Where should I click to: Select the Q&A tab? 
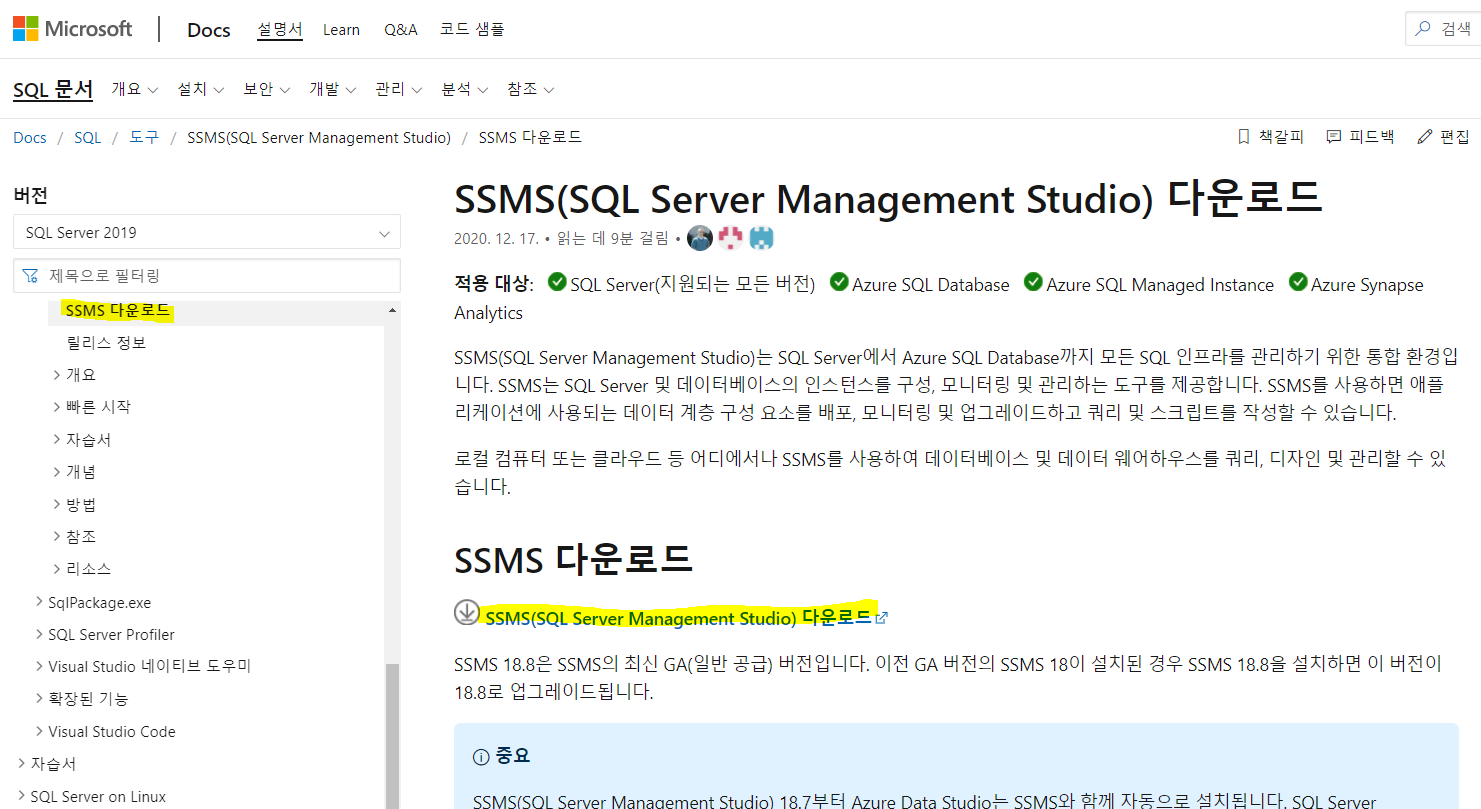[x=400, y=30]
